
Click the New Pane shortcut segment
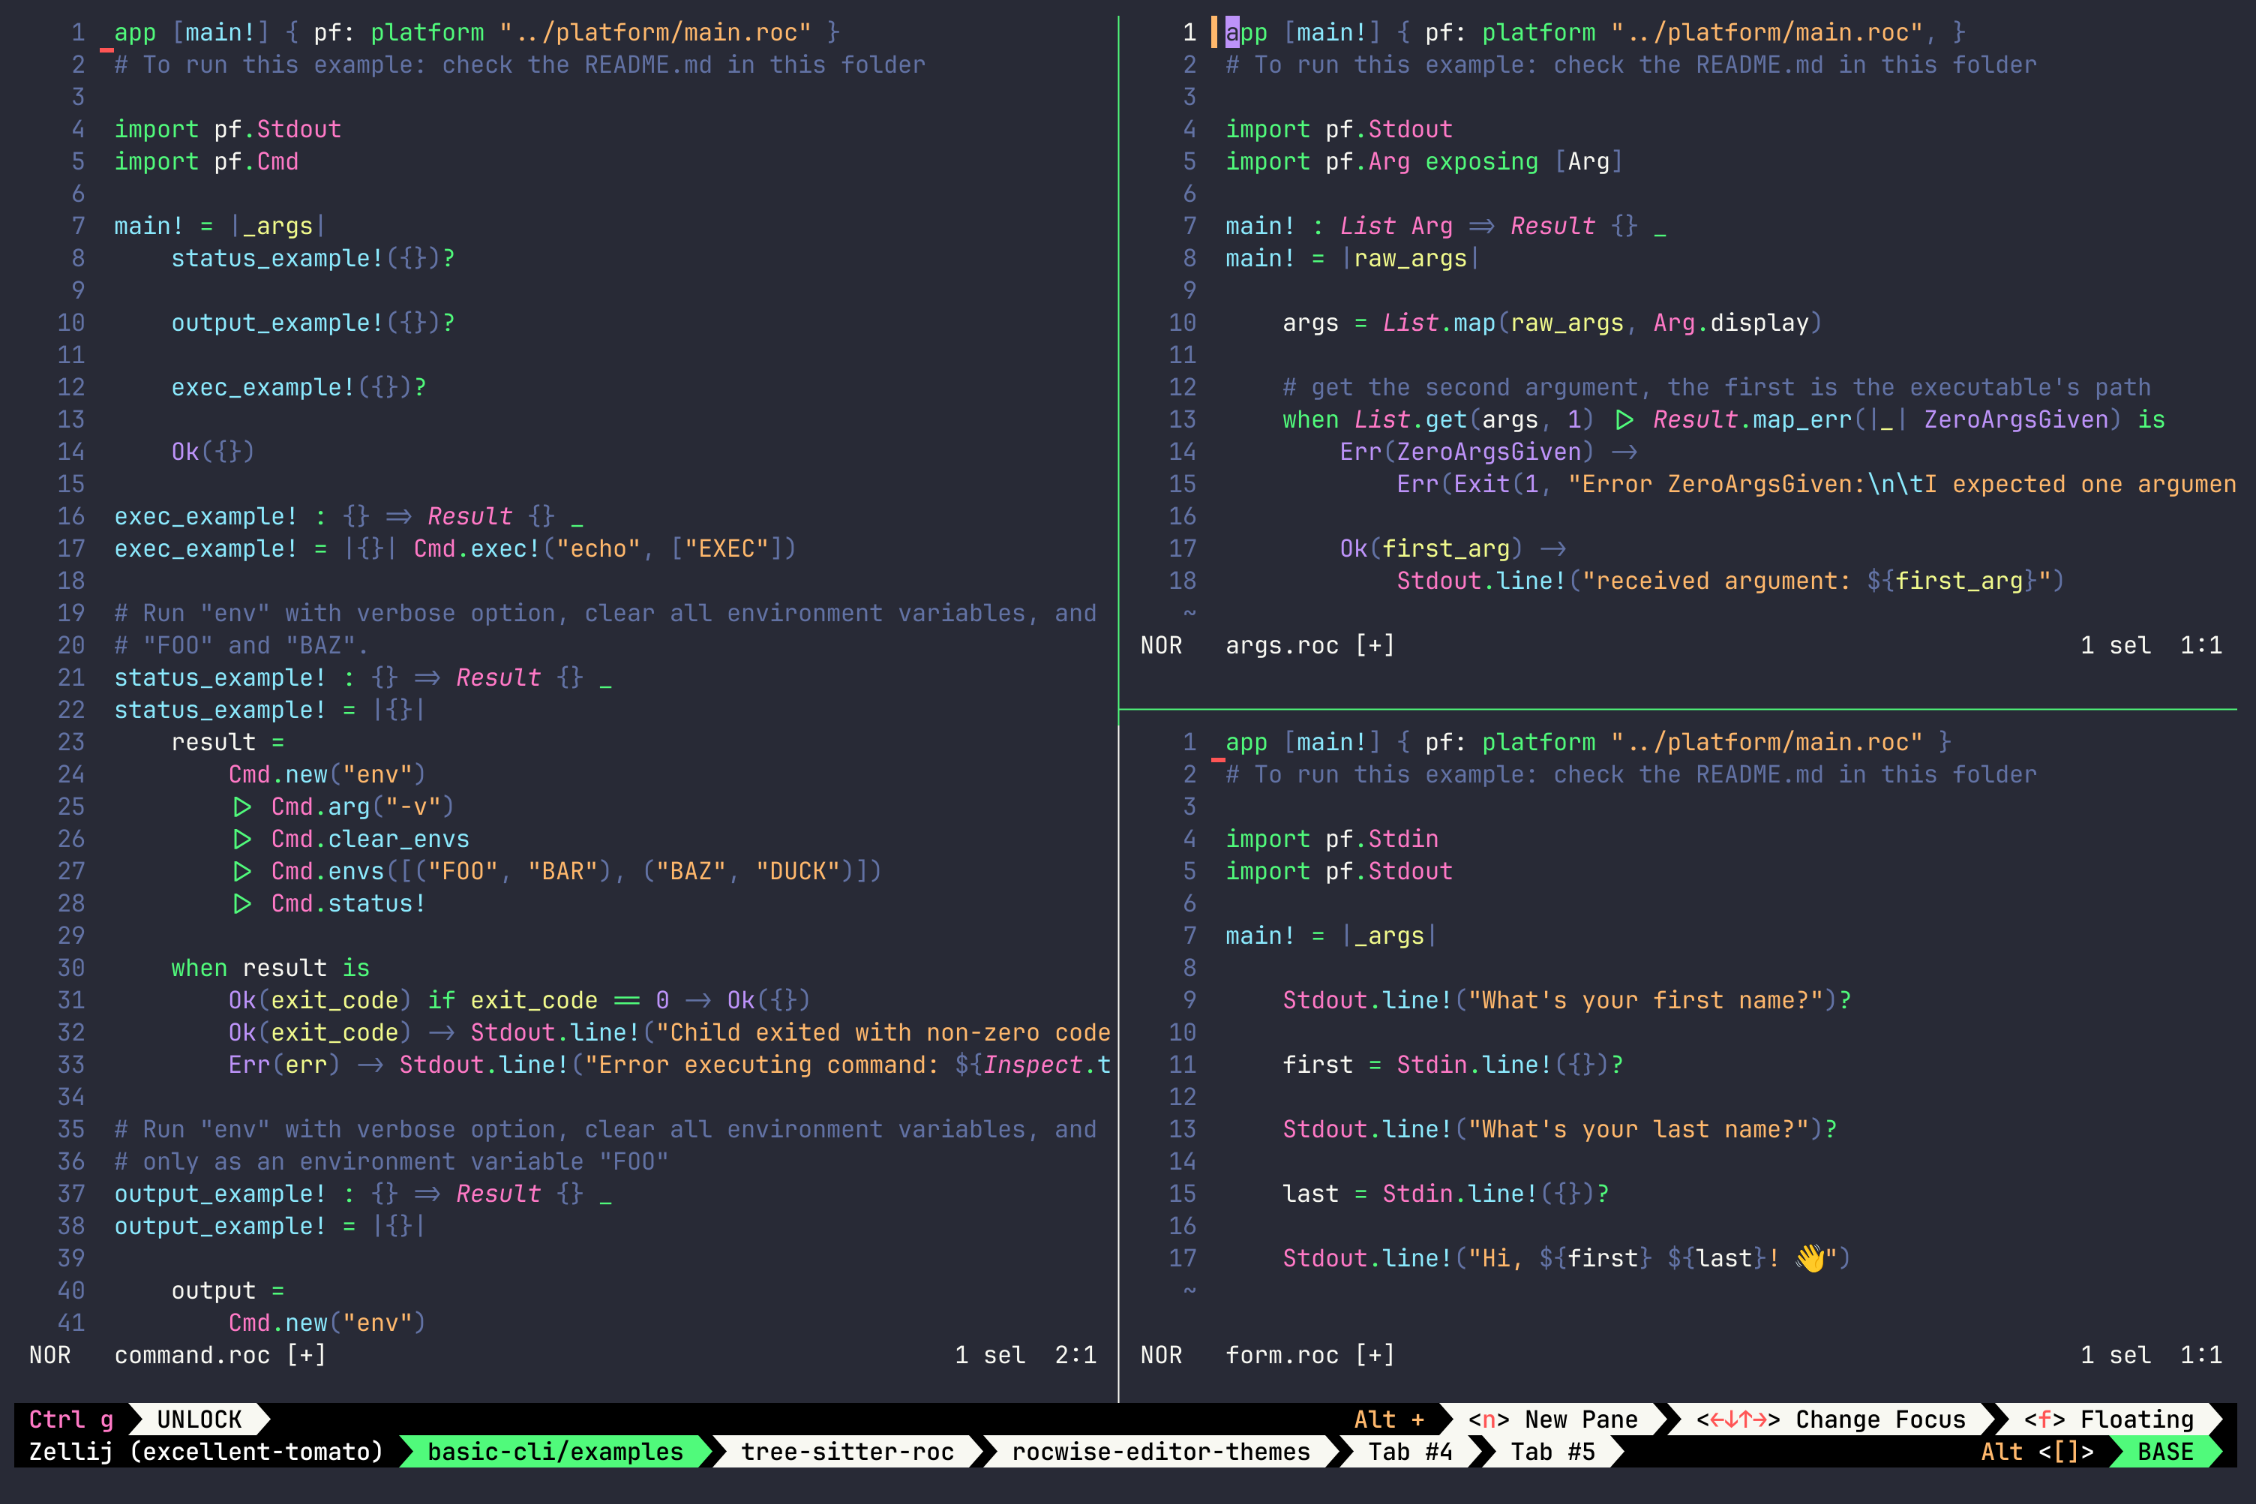(1553, 1420)
